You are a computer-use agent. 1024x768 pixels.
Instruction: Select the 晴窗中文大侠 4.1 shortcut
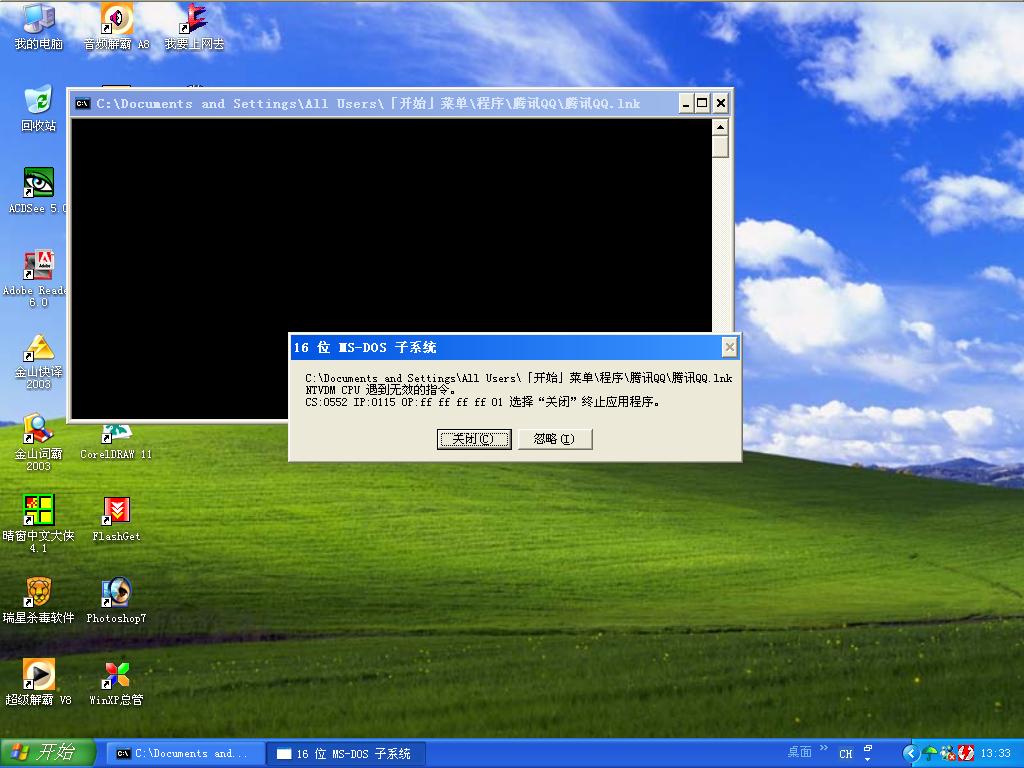(39, 524)
